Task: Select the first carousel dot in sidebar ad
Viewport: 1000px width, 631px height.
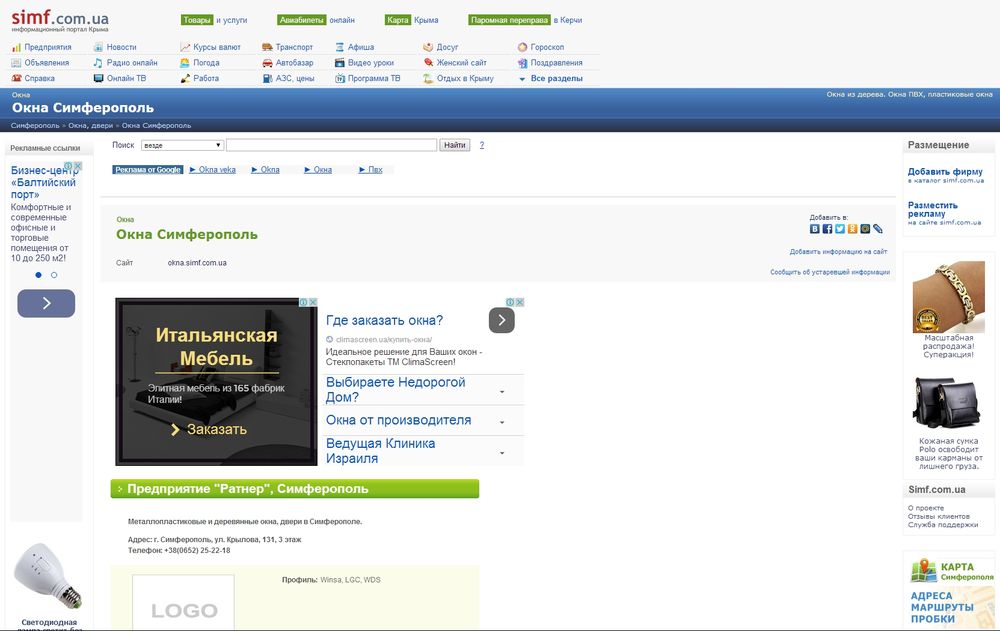Action: tap(39, 274)
